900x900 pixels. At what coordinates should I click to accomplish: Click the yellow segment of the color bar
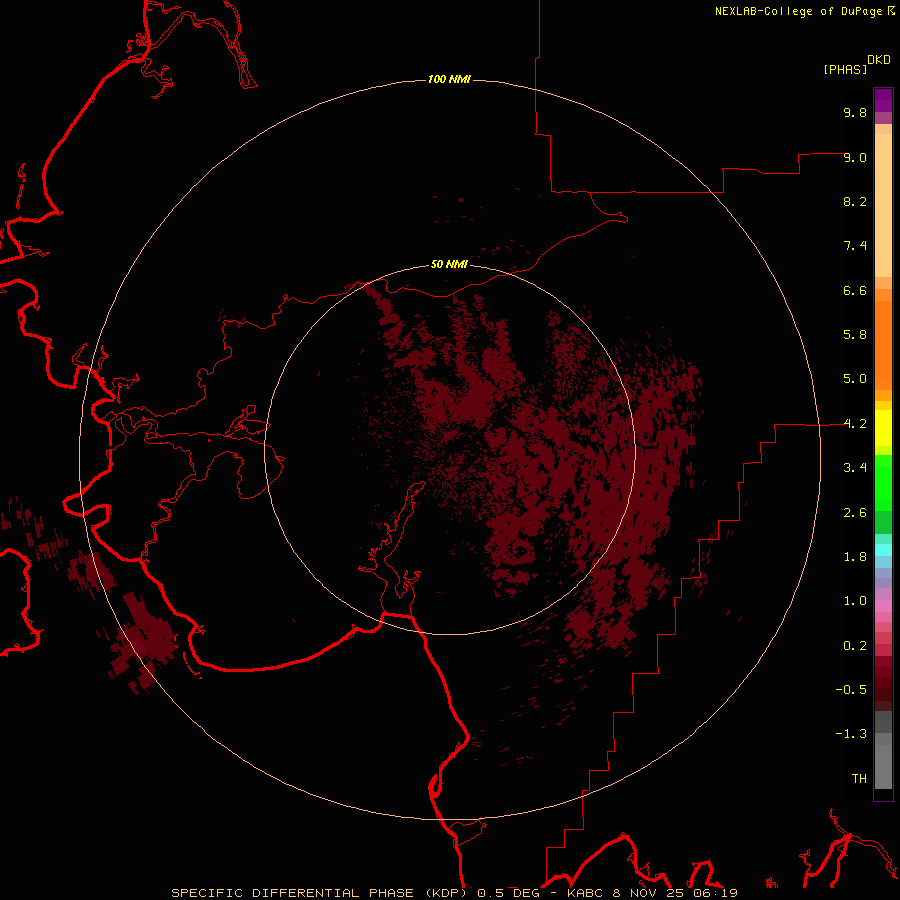click(x=883, y=428)
